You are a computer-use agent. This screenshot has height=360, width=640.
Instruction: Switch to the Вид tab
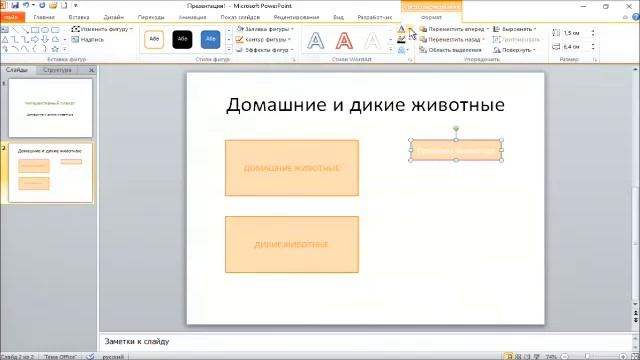click(x=338, y=17)
